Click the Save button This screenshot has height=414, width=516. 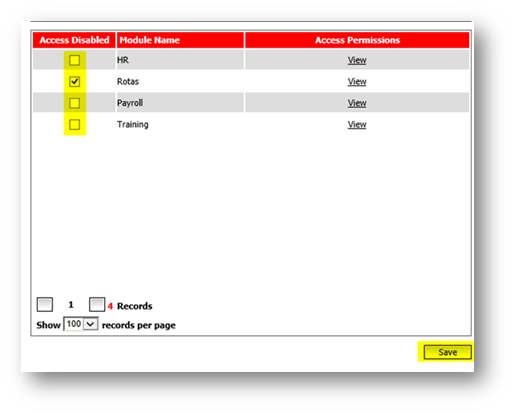point(447,352)
